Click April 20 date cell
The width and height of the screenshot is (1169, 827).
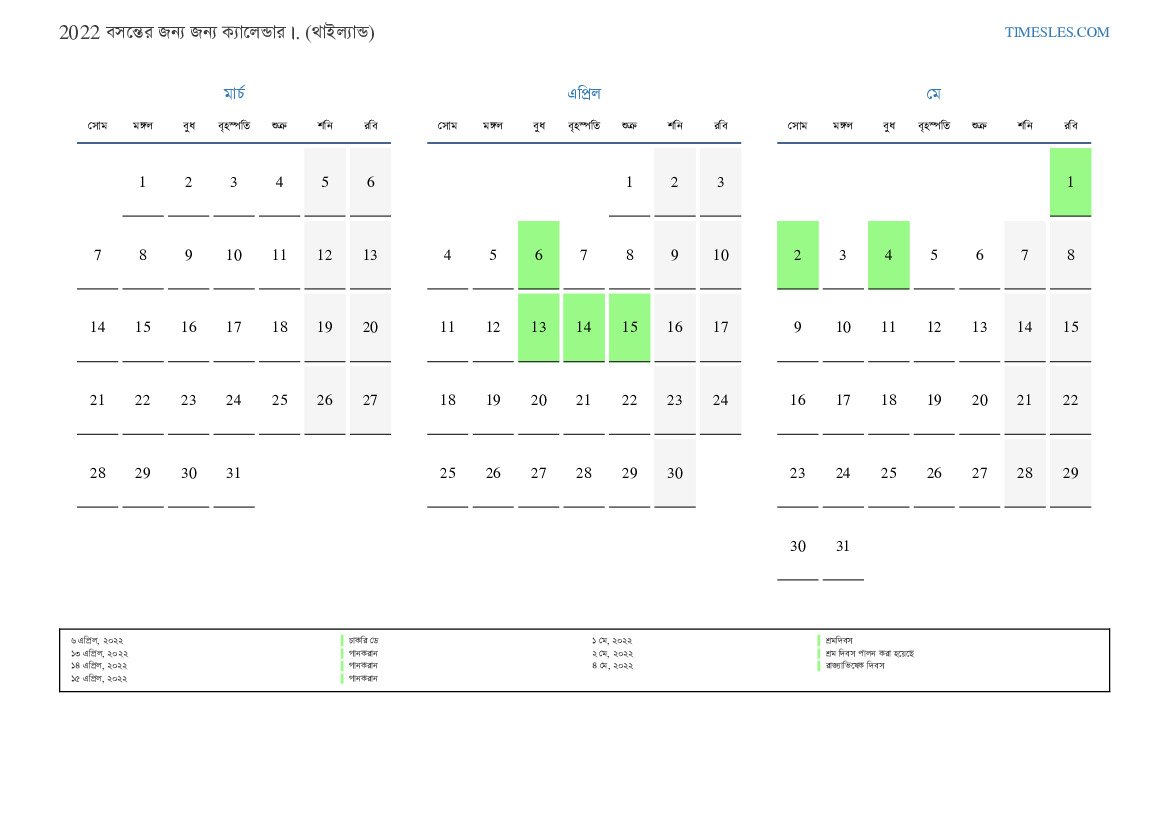click(538, 400)
